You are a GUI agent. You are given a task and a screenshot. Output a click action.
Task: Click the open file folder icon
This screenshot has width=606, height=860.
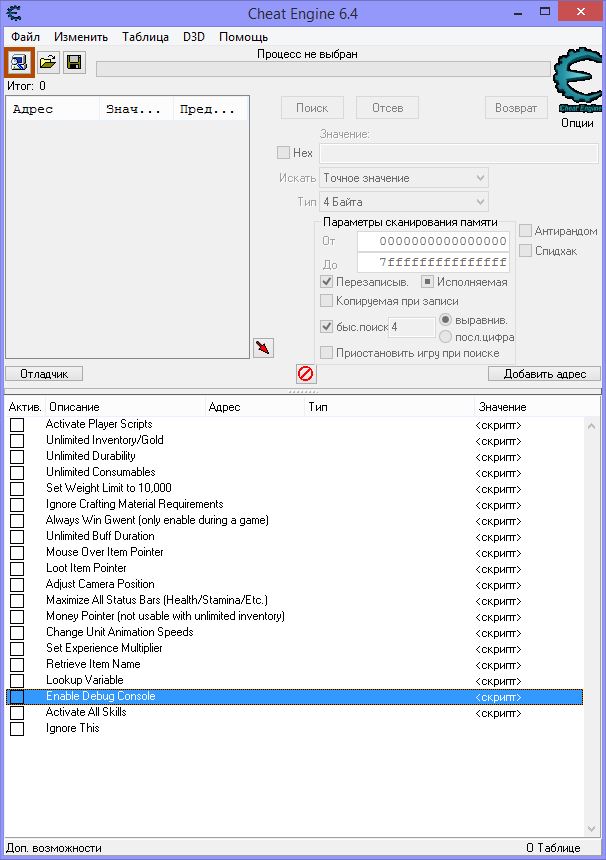48,62
